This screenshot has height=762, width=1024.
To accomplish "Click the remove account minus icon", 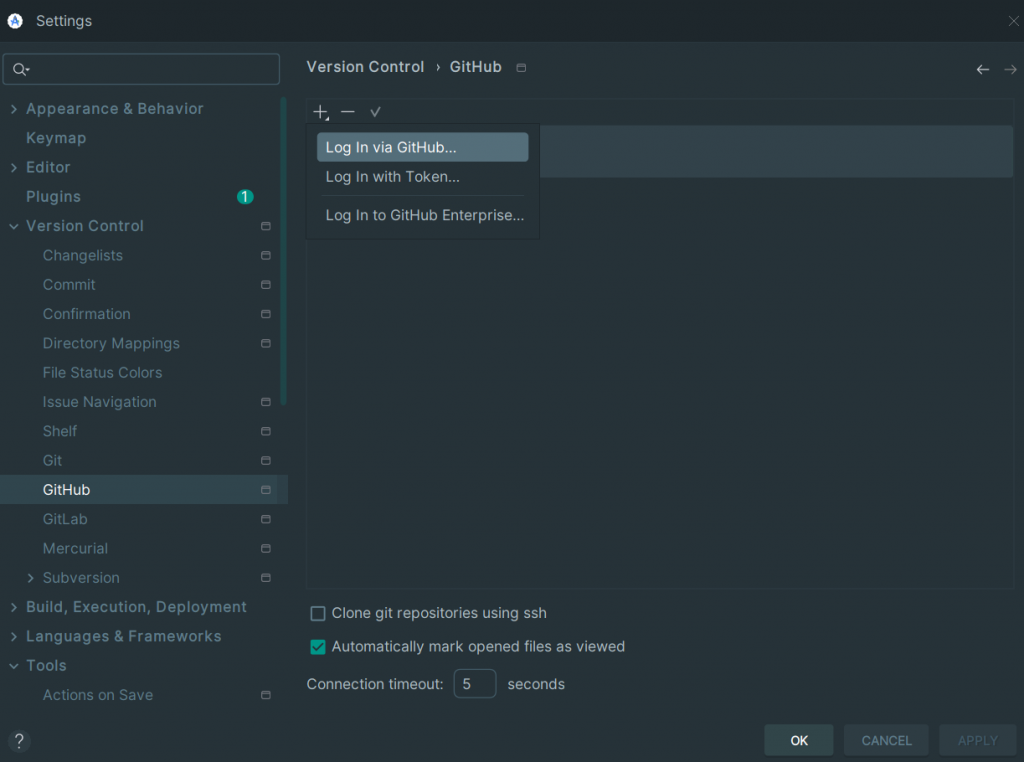I will [x=347, y=112].
